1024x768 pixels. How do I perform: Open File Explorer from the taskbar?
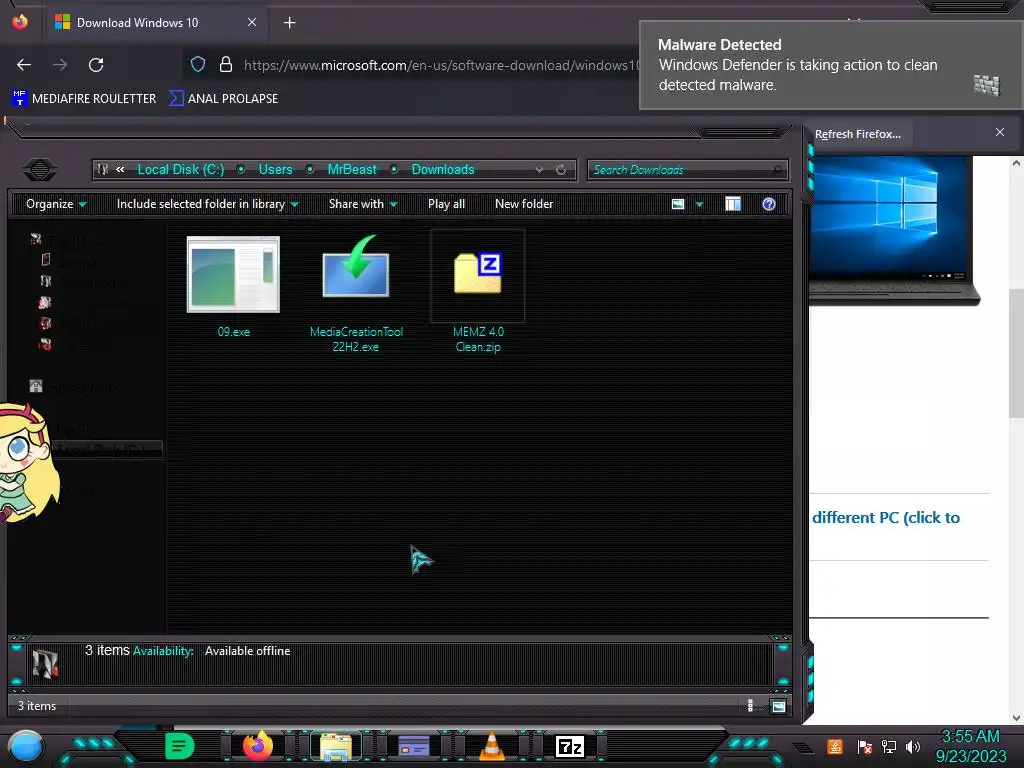pyautogui.click(x=336, y=747)
